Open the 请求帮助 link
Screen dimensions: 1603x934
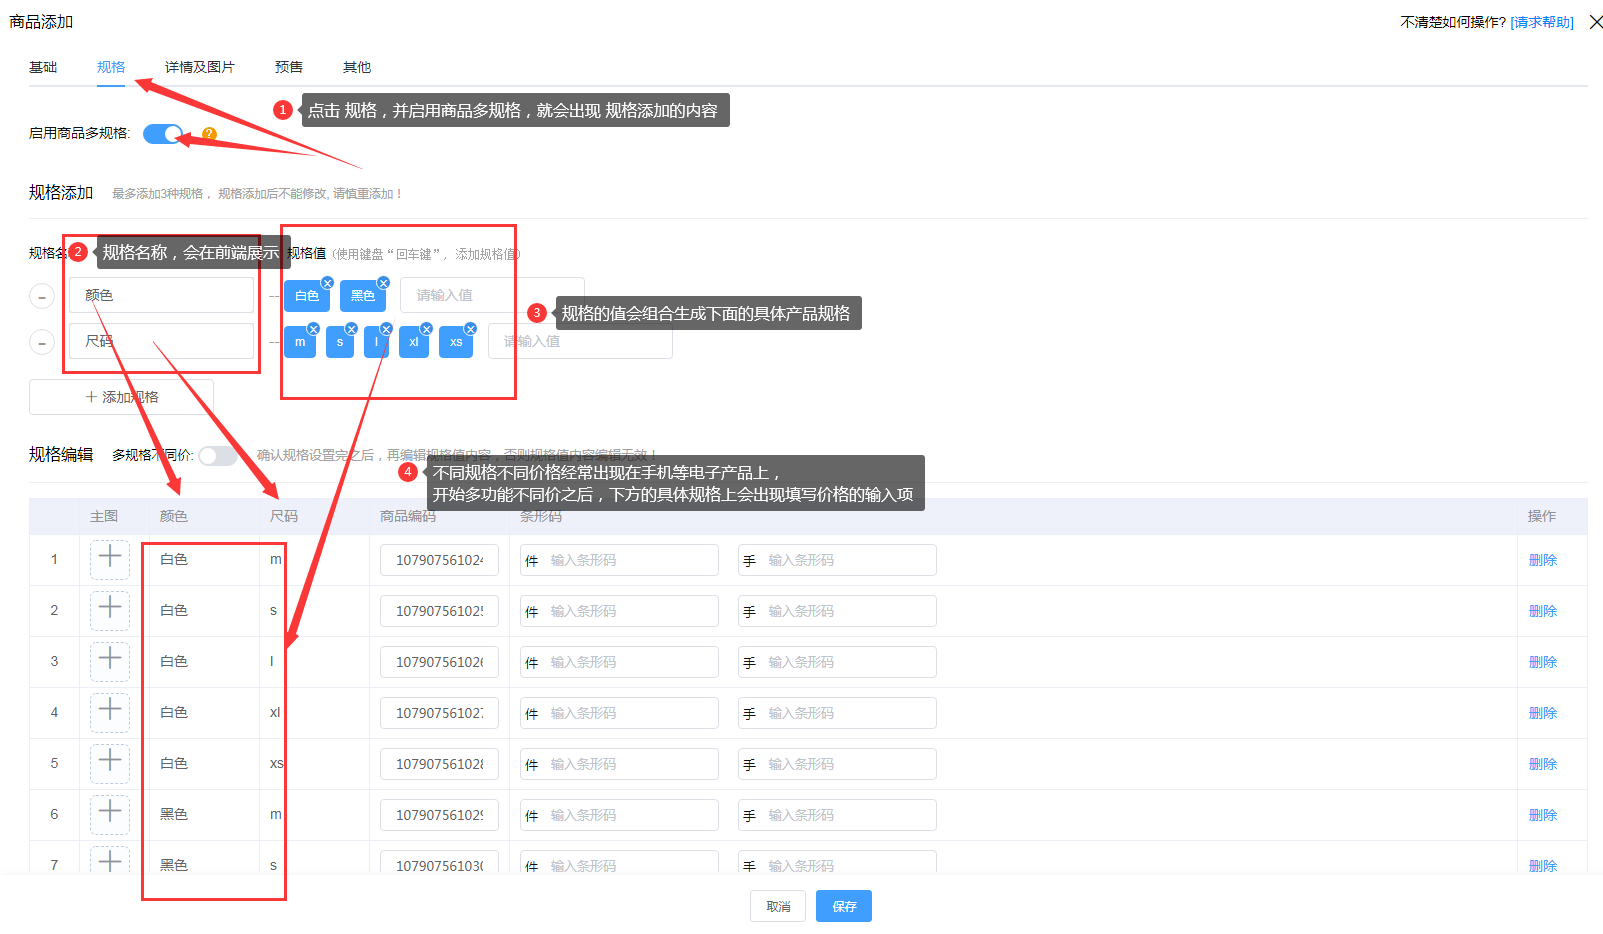pyautogui.click(x=1541, y=22)
